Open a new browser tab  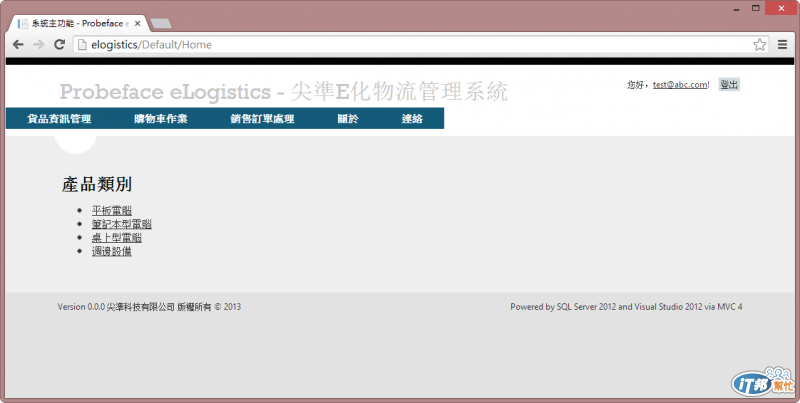click(x=161, y=23)
